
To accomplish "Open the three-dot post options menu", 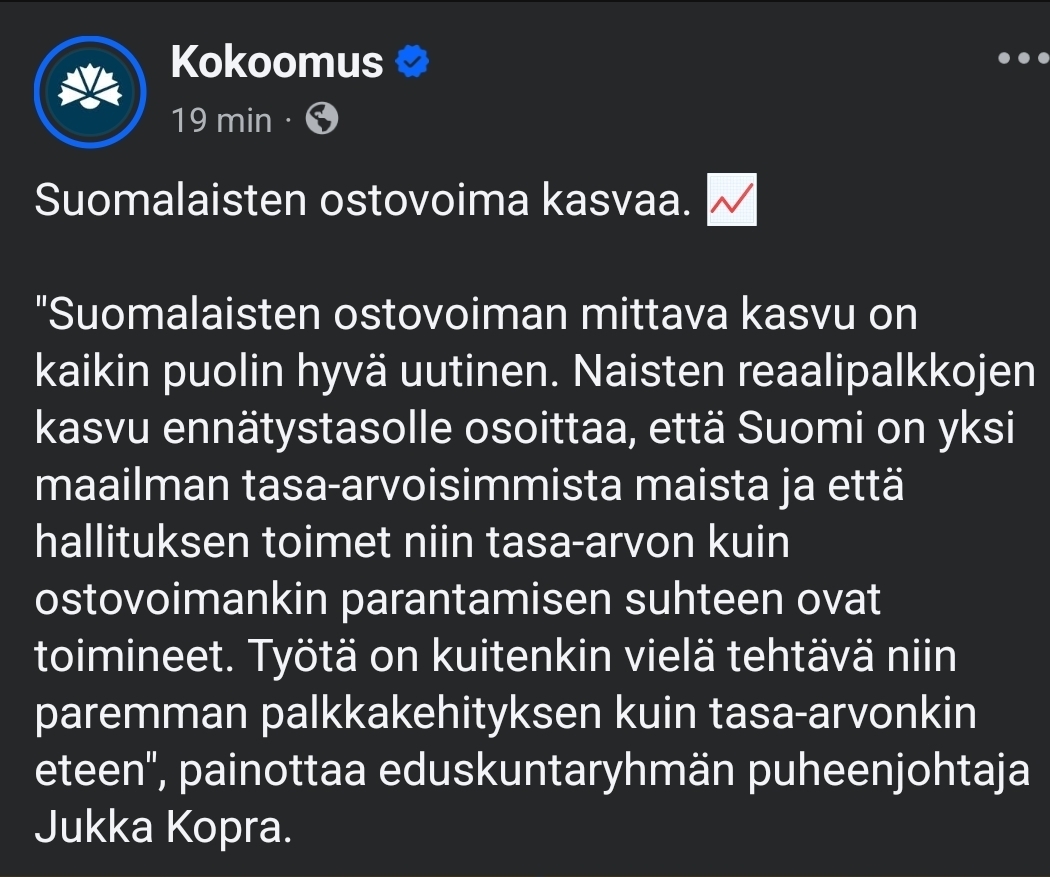I will (1024, 58).
